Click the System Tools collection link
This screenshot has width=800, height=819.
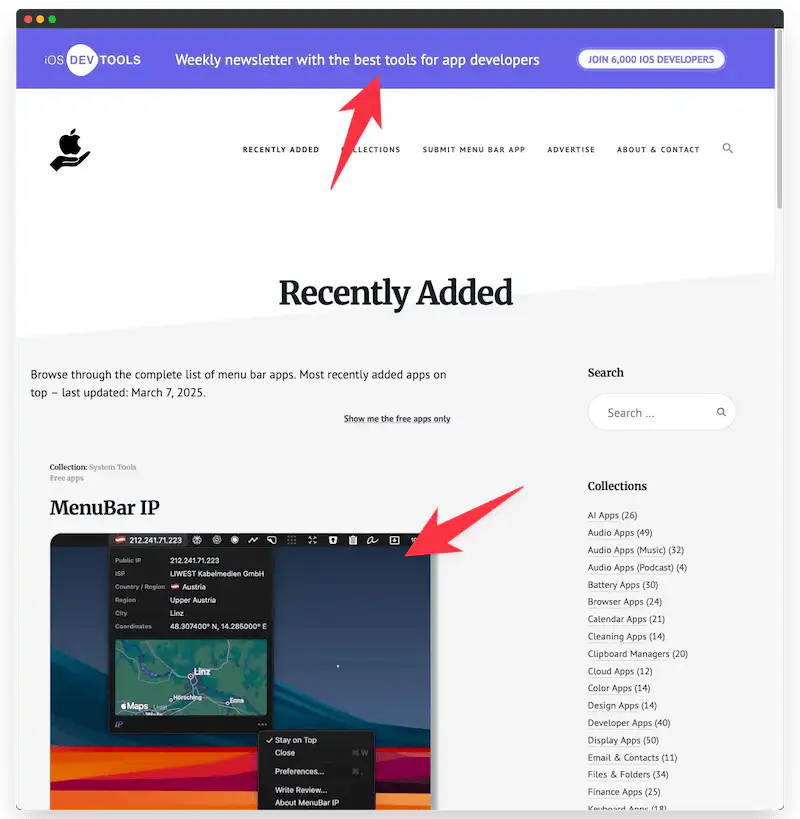[x=112, y=467]
